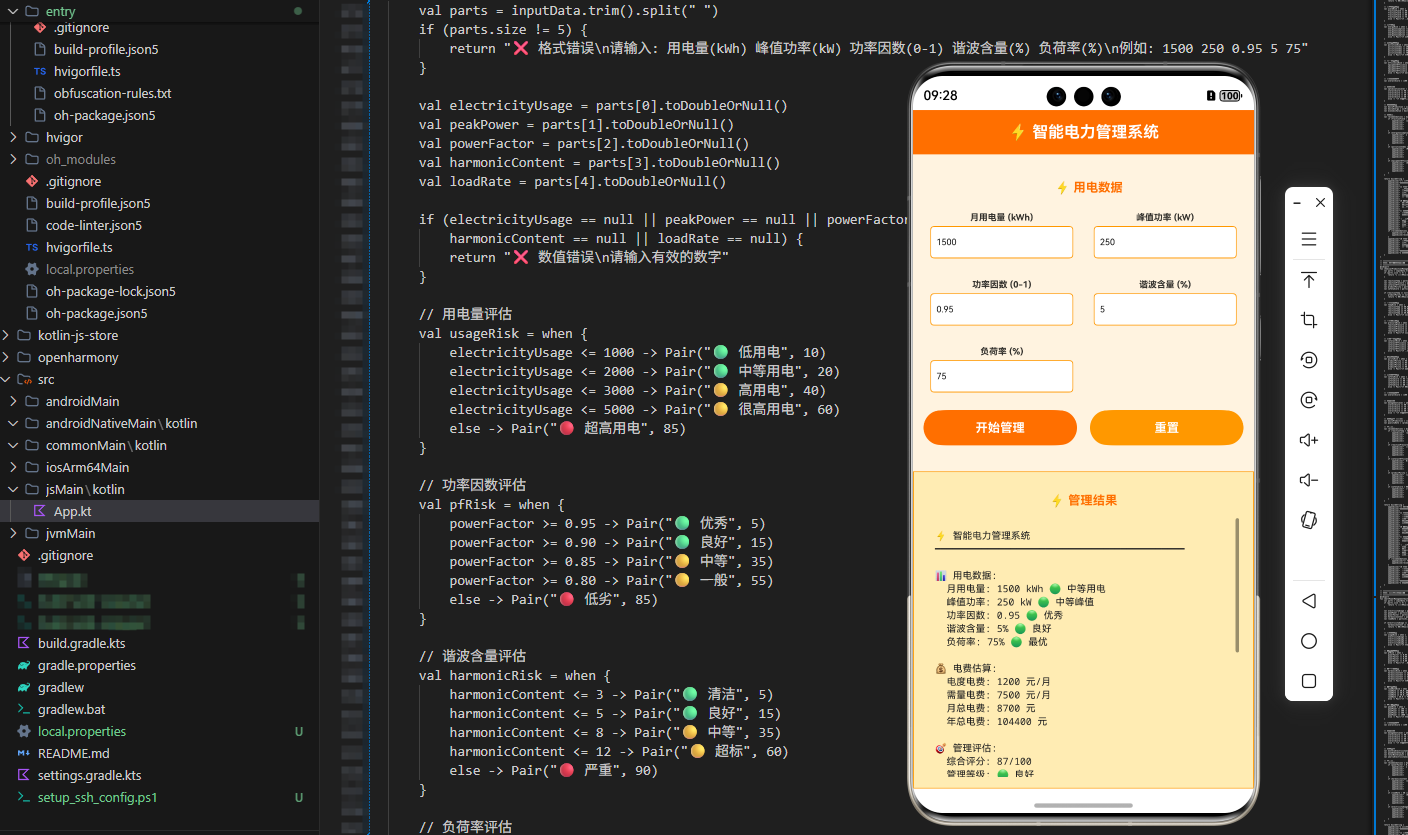
Task: Click the results panel scrollbar in the app
Action: pos(1237,585)
